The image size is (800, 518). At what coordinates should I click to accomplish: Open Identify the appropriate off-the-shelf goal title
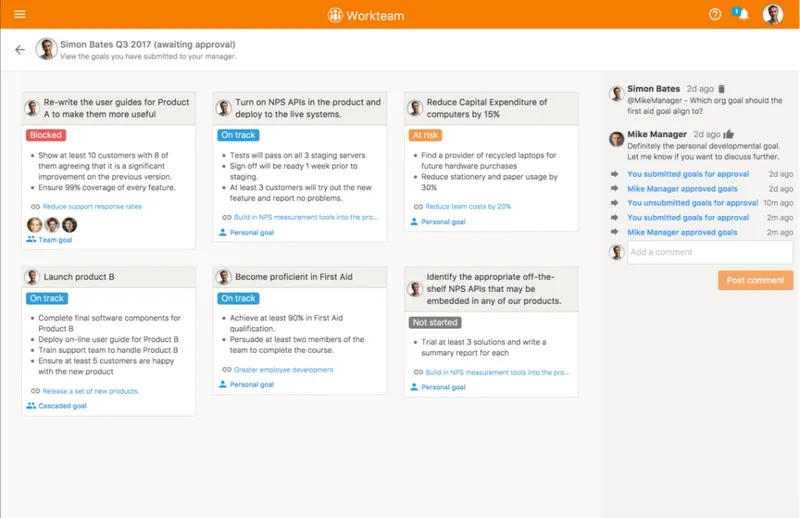[x=494, y=289]
